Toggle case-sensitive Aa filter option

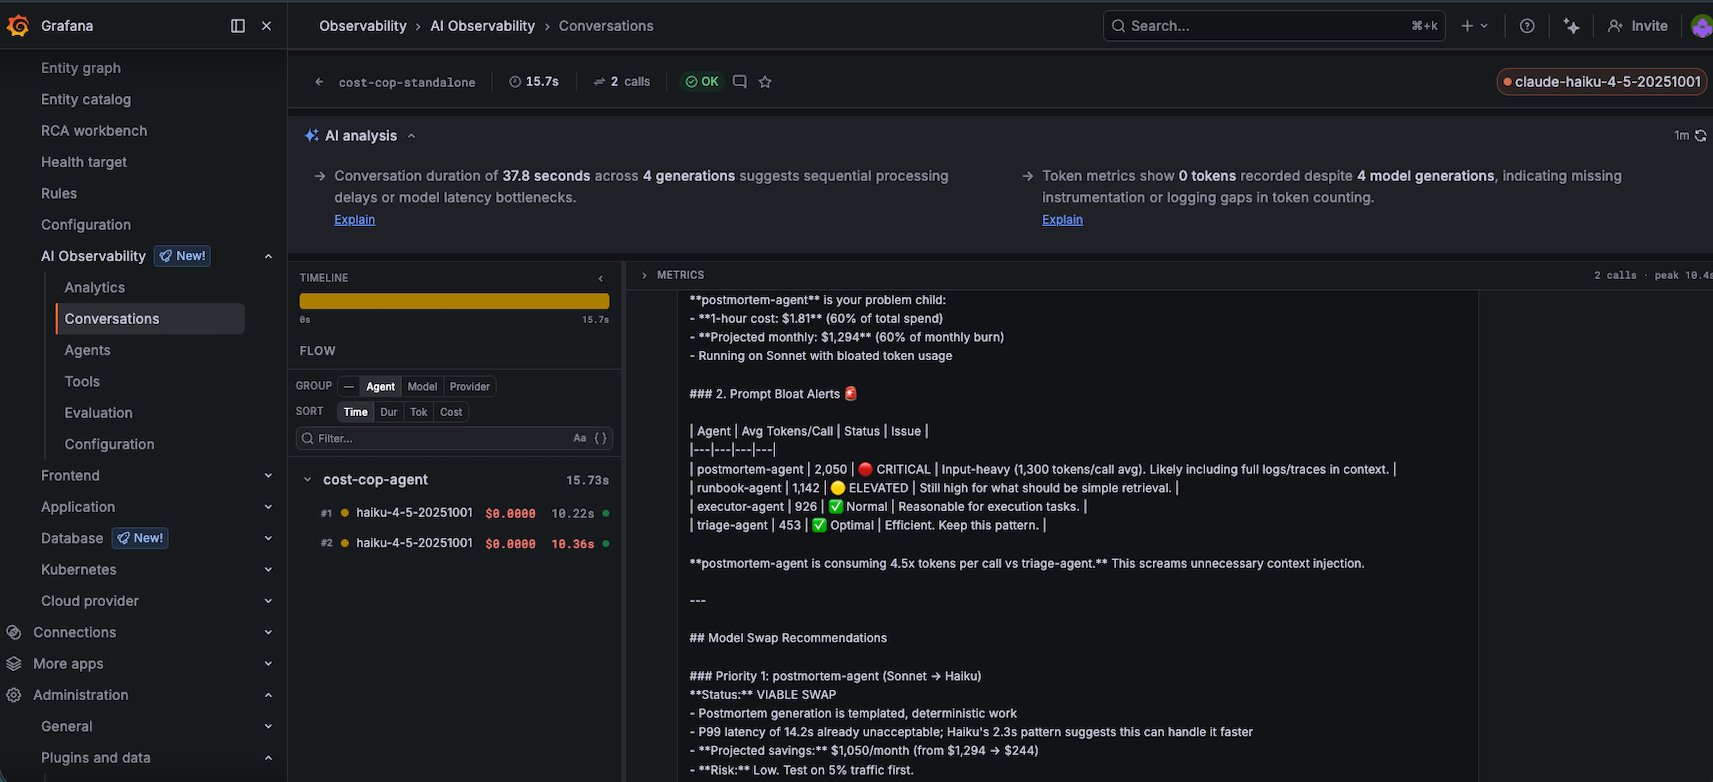click(579, 438)
